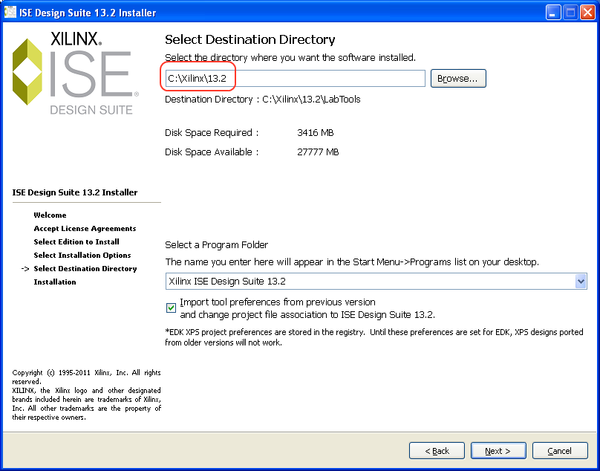Click the Xilinx ISE diamond logo
600x471 pixels.
(27, 72)
